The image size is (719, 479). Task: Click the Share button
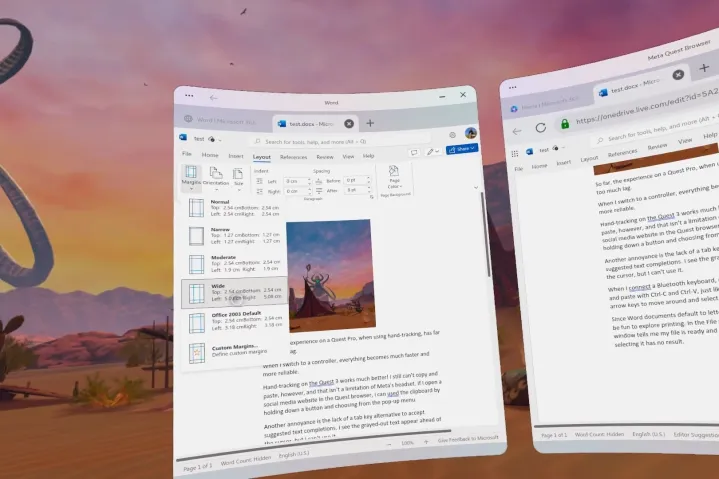tap(462, 149)
